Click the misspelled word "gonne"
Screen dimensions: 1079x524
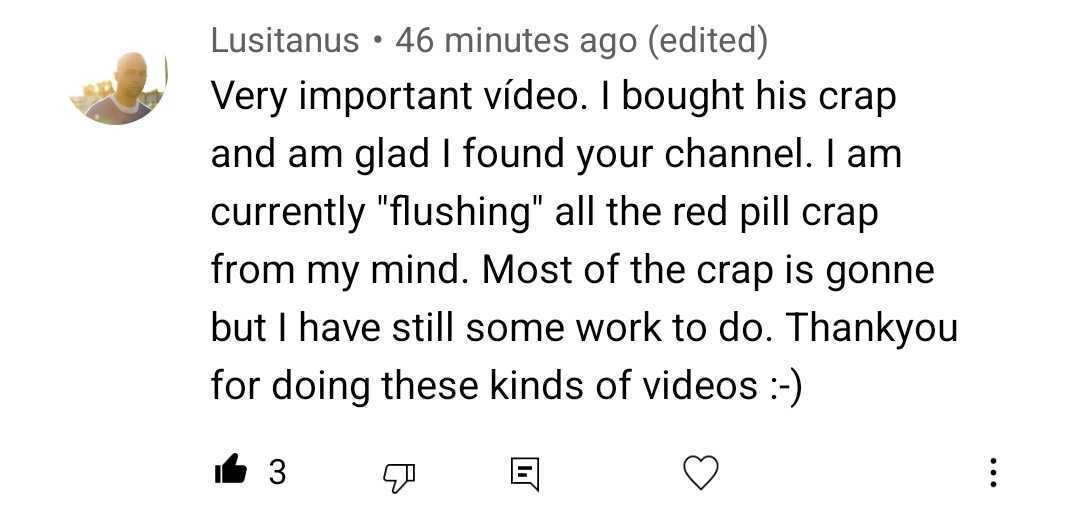880,270
